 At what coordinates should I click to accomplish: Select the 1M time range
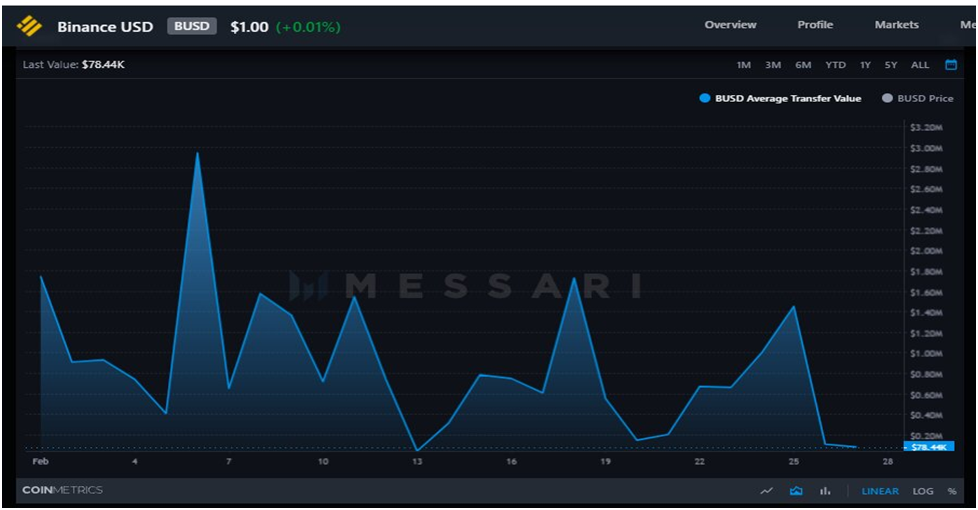point(743,65)
